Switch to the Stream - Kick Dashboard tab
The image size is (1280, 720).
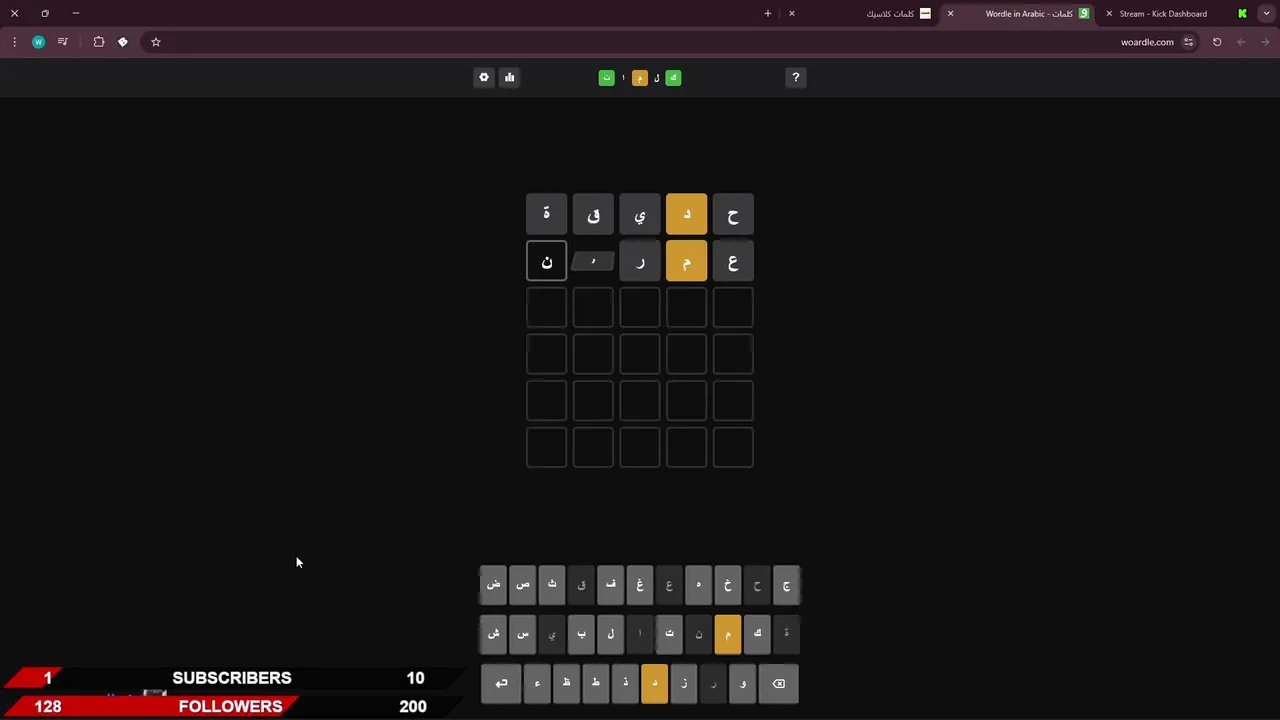tap(1178, 14)
